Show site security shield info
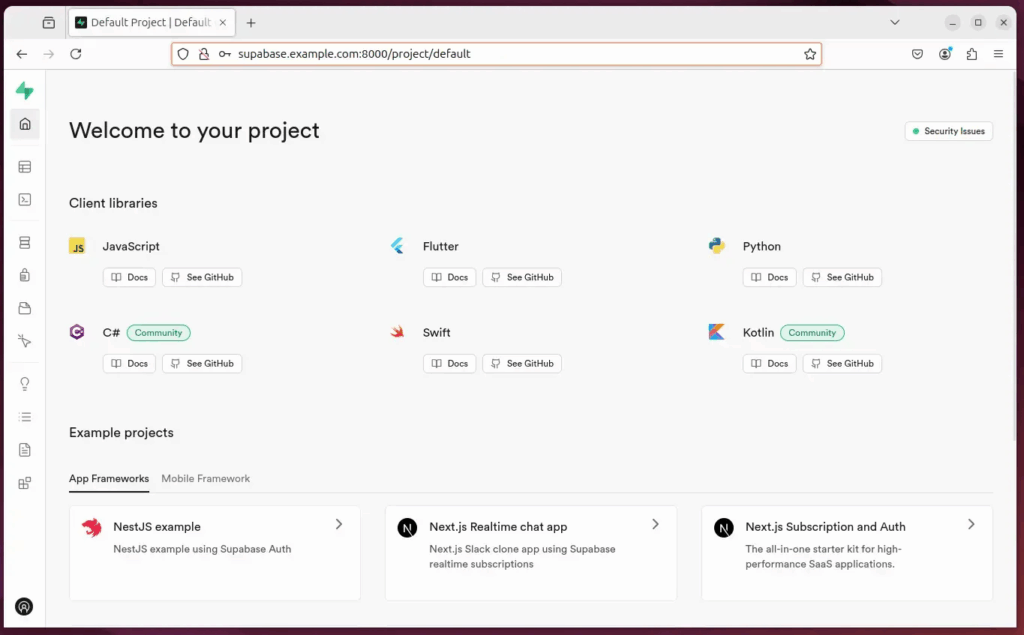Screen dimensions: 1024x635 (183, 54)
